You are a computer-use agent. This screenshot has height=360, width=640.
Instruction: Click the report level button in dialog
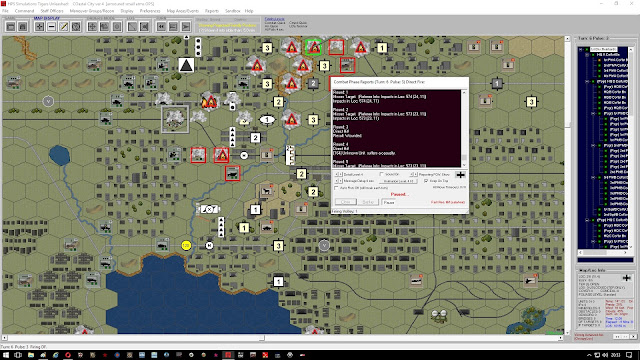click(x=398, y=181)
